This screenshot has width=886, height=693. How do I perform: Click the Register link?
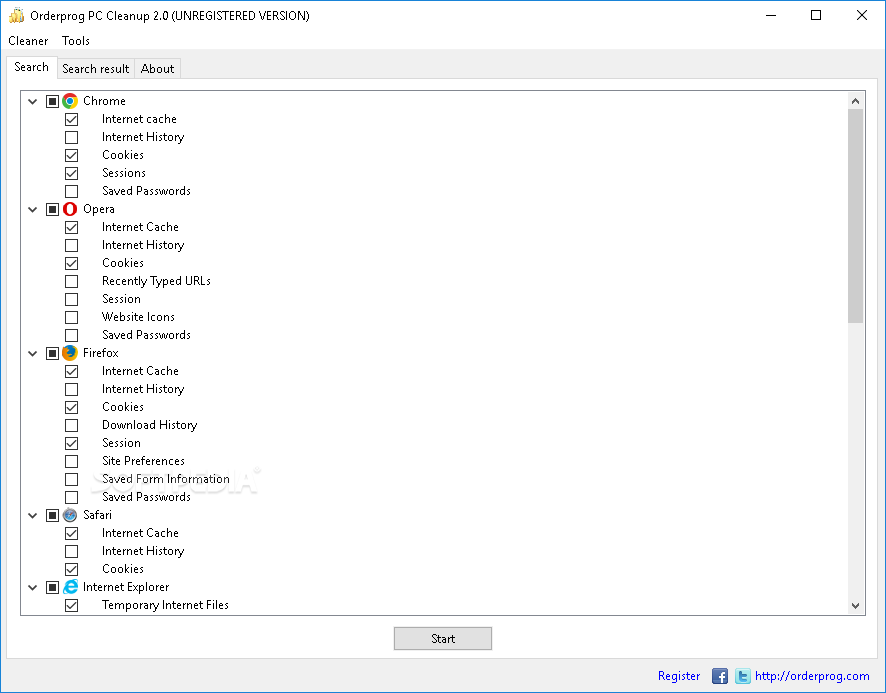click(679, 676)
